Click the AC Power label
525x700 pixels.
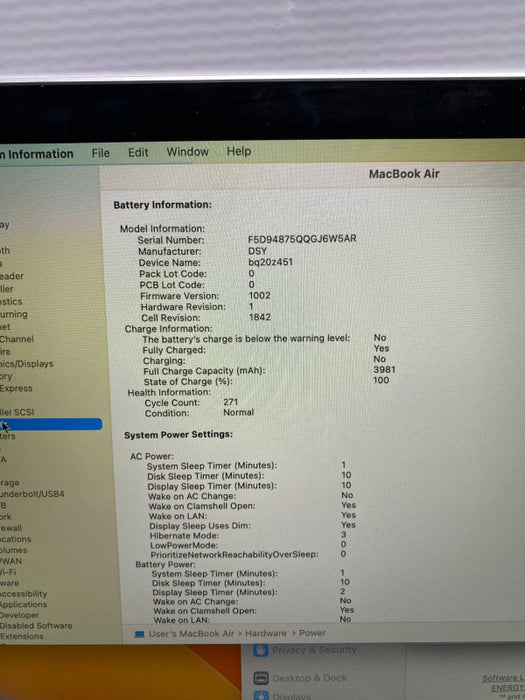click(152, 456)
